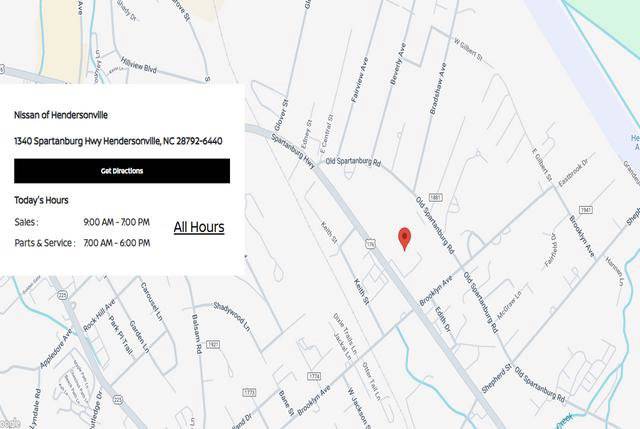Click the Sales hours row
Image resolution: width=640 pixels, height=429 pixels.
[82, 221]
